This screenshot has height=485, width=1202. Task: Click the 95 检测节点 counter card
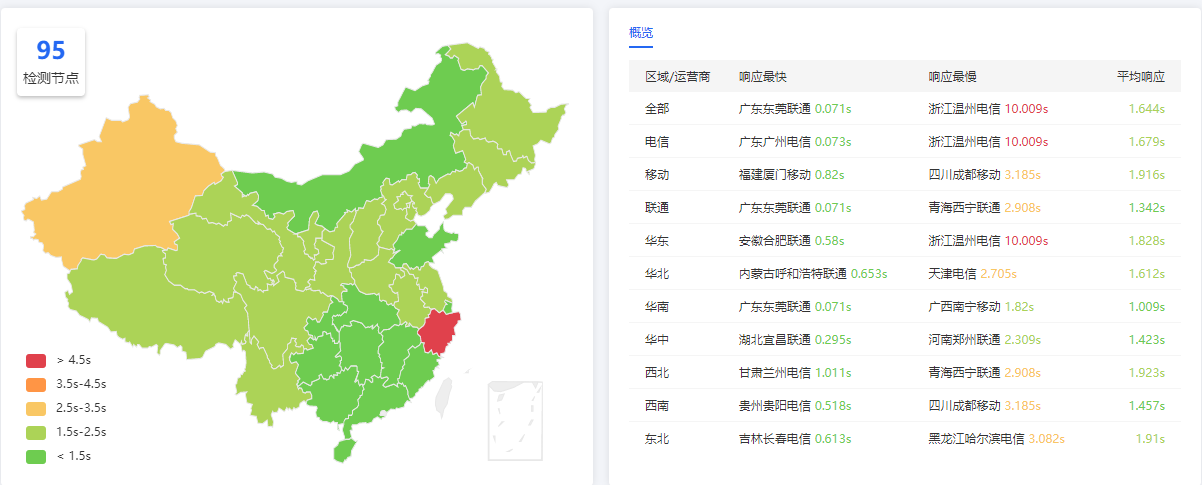tap(51, 62)
